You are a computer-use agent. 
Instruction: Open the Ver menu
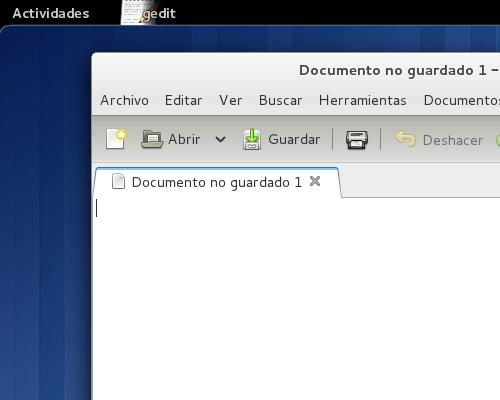pyautogui.click(x=230, y=100)
